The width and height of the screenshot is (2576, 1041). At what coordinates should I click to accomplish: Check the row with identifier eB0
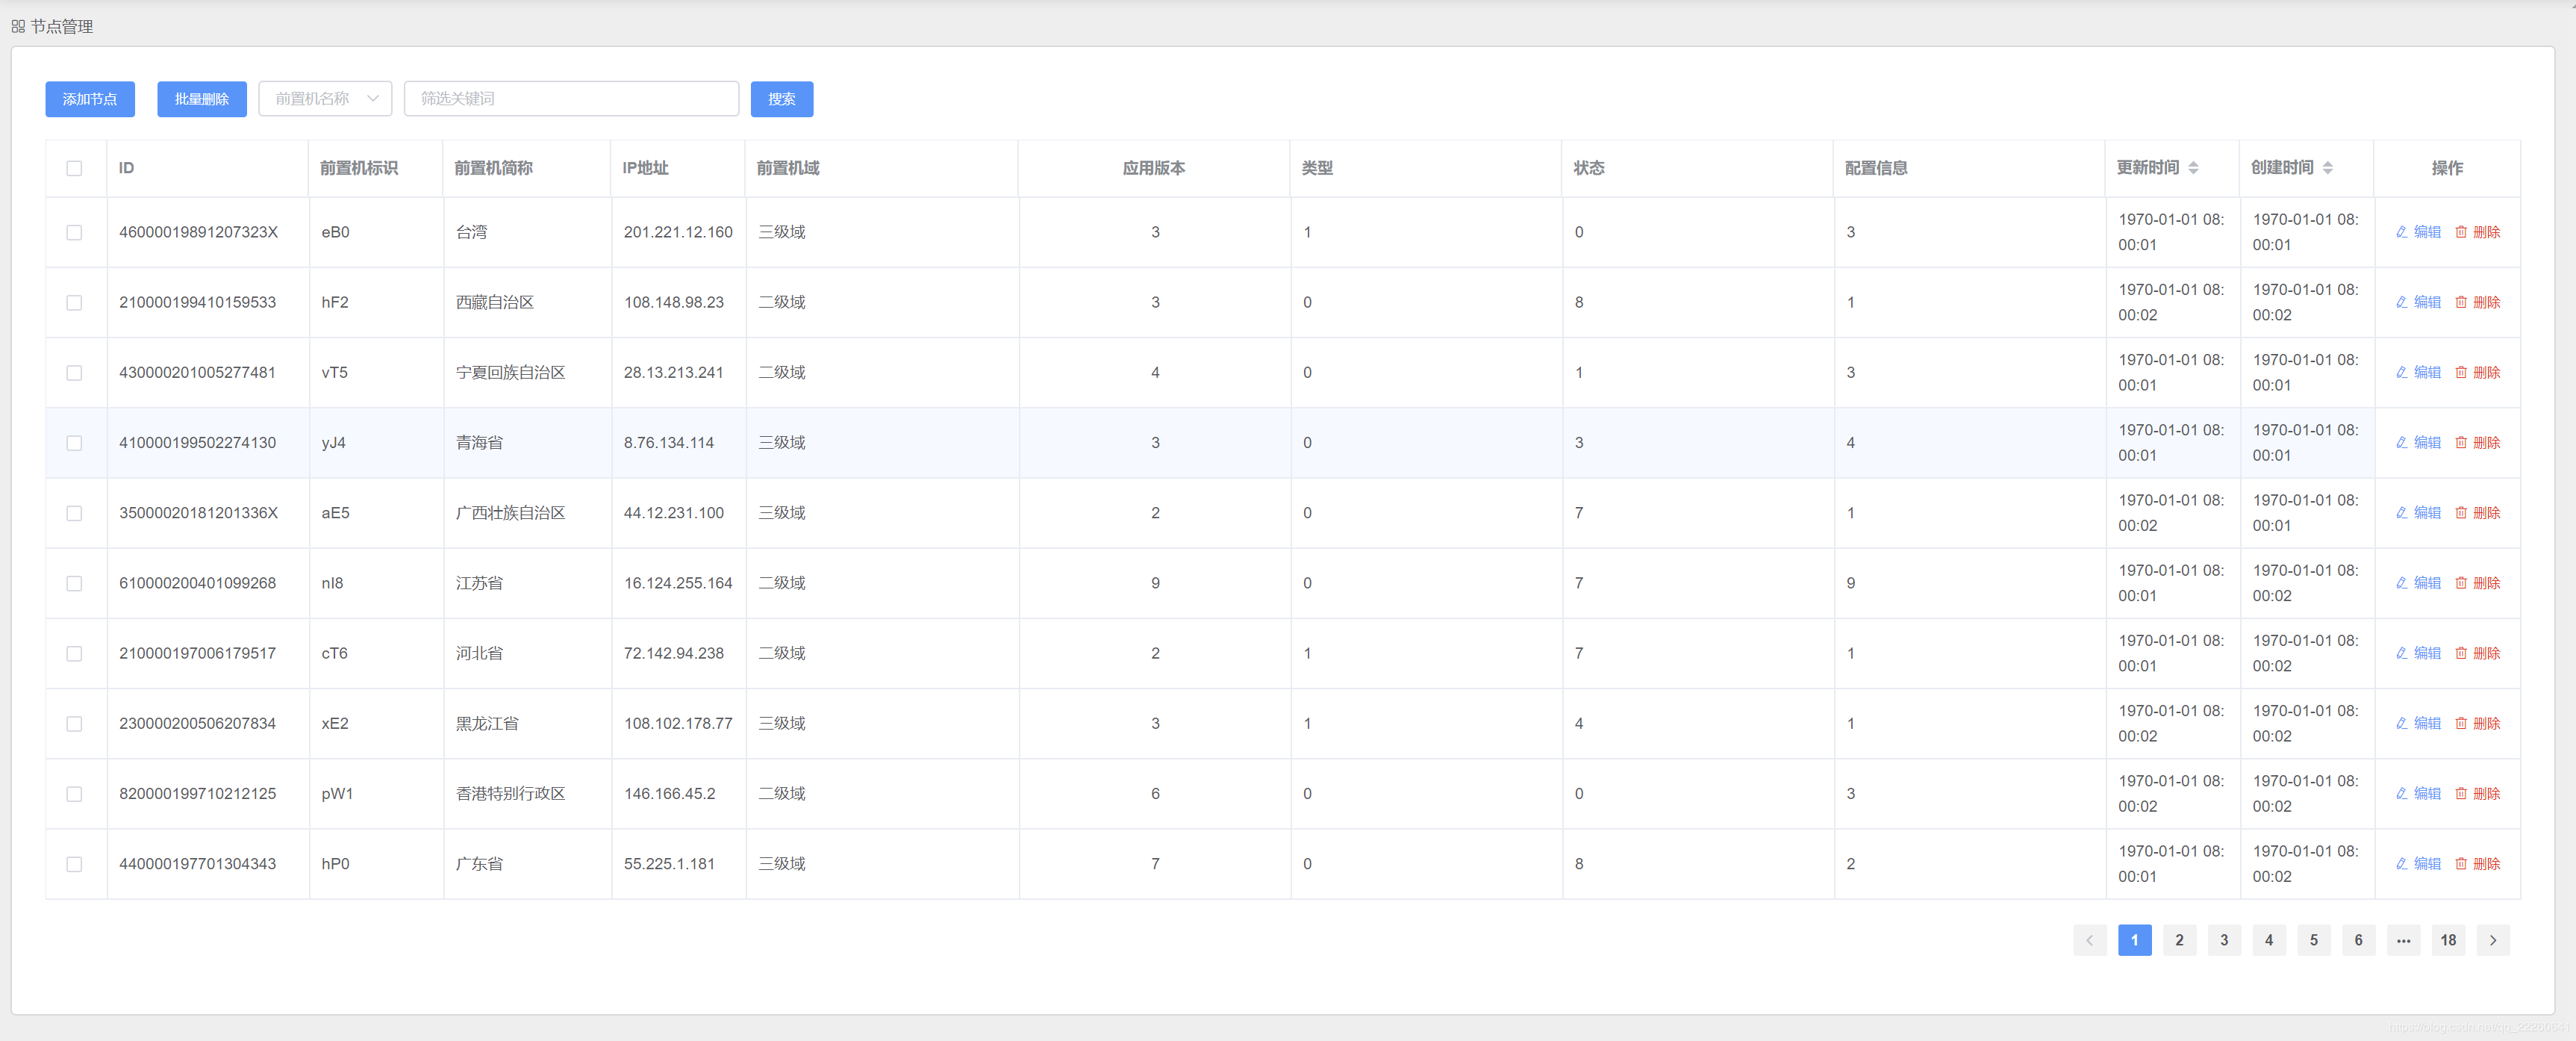74,232
